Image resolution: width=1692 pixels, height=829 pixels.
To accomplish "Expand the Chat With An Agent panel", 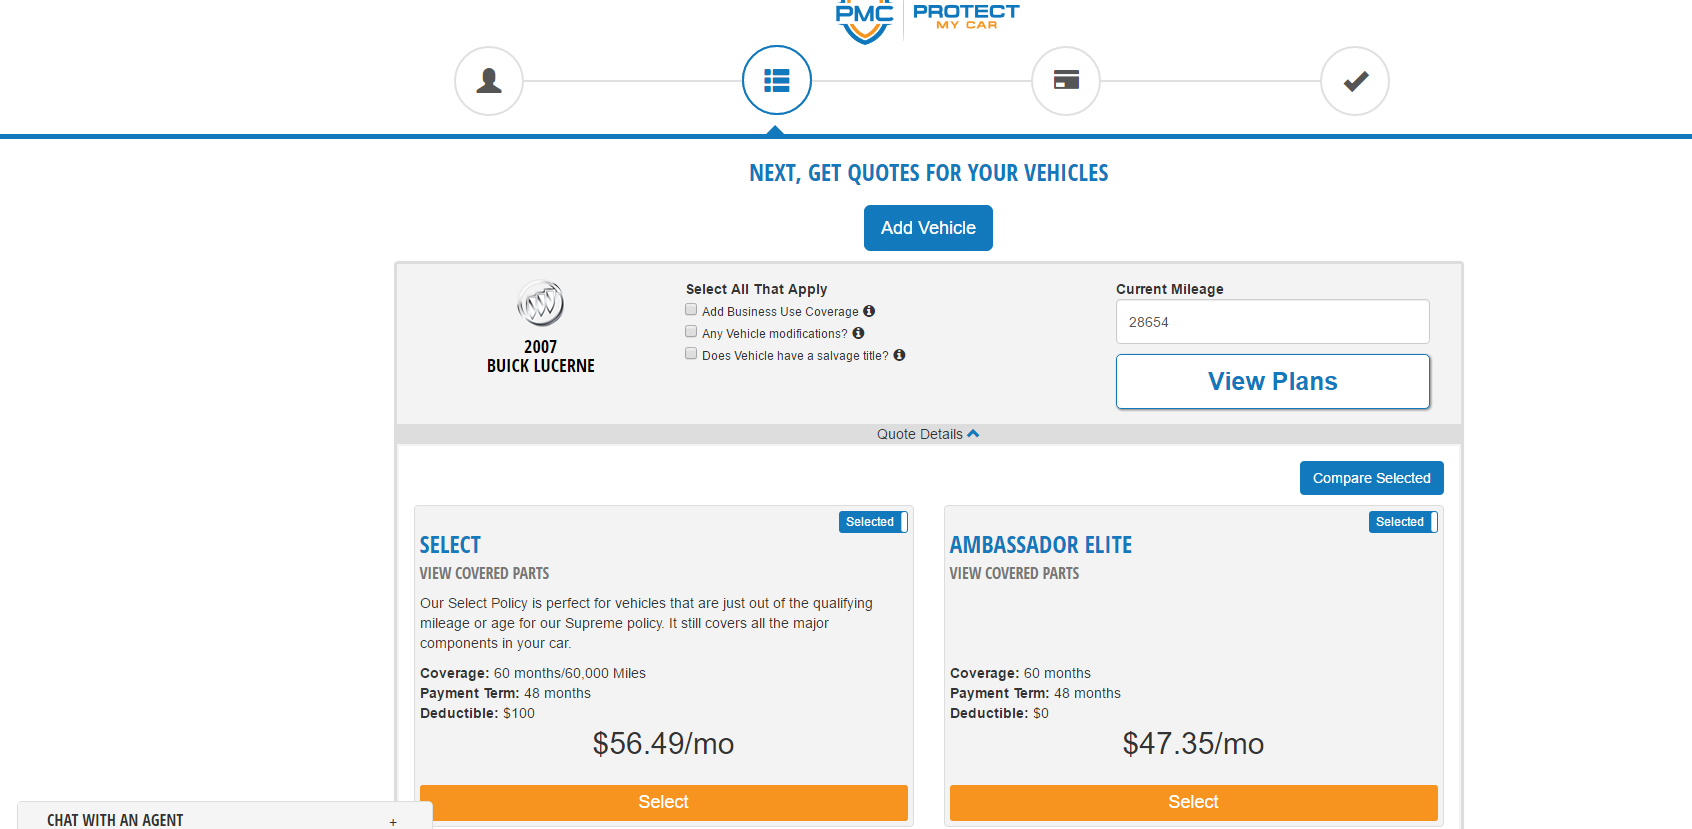I will 392,820.
